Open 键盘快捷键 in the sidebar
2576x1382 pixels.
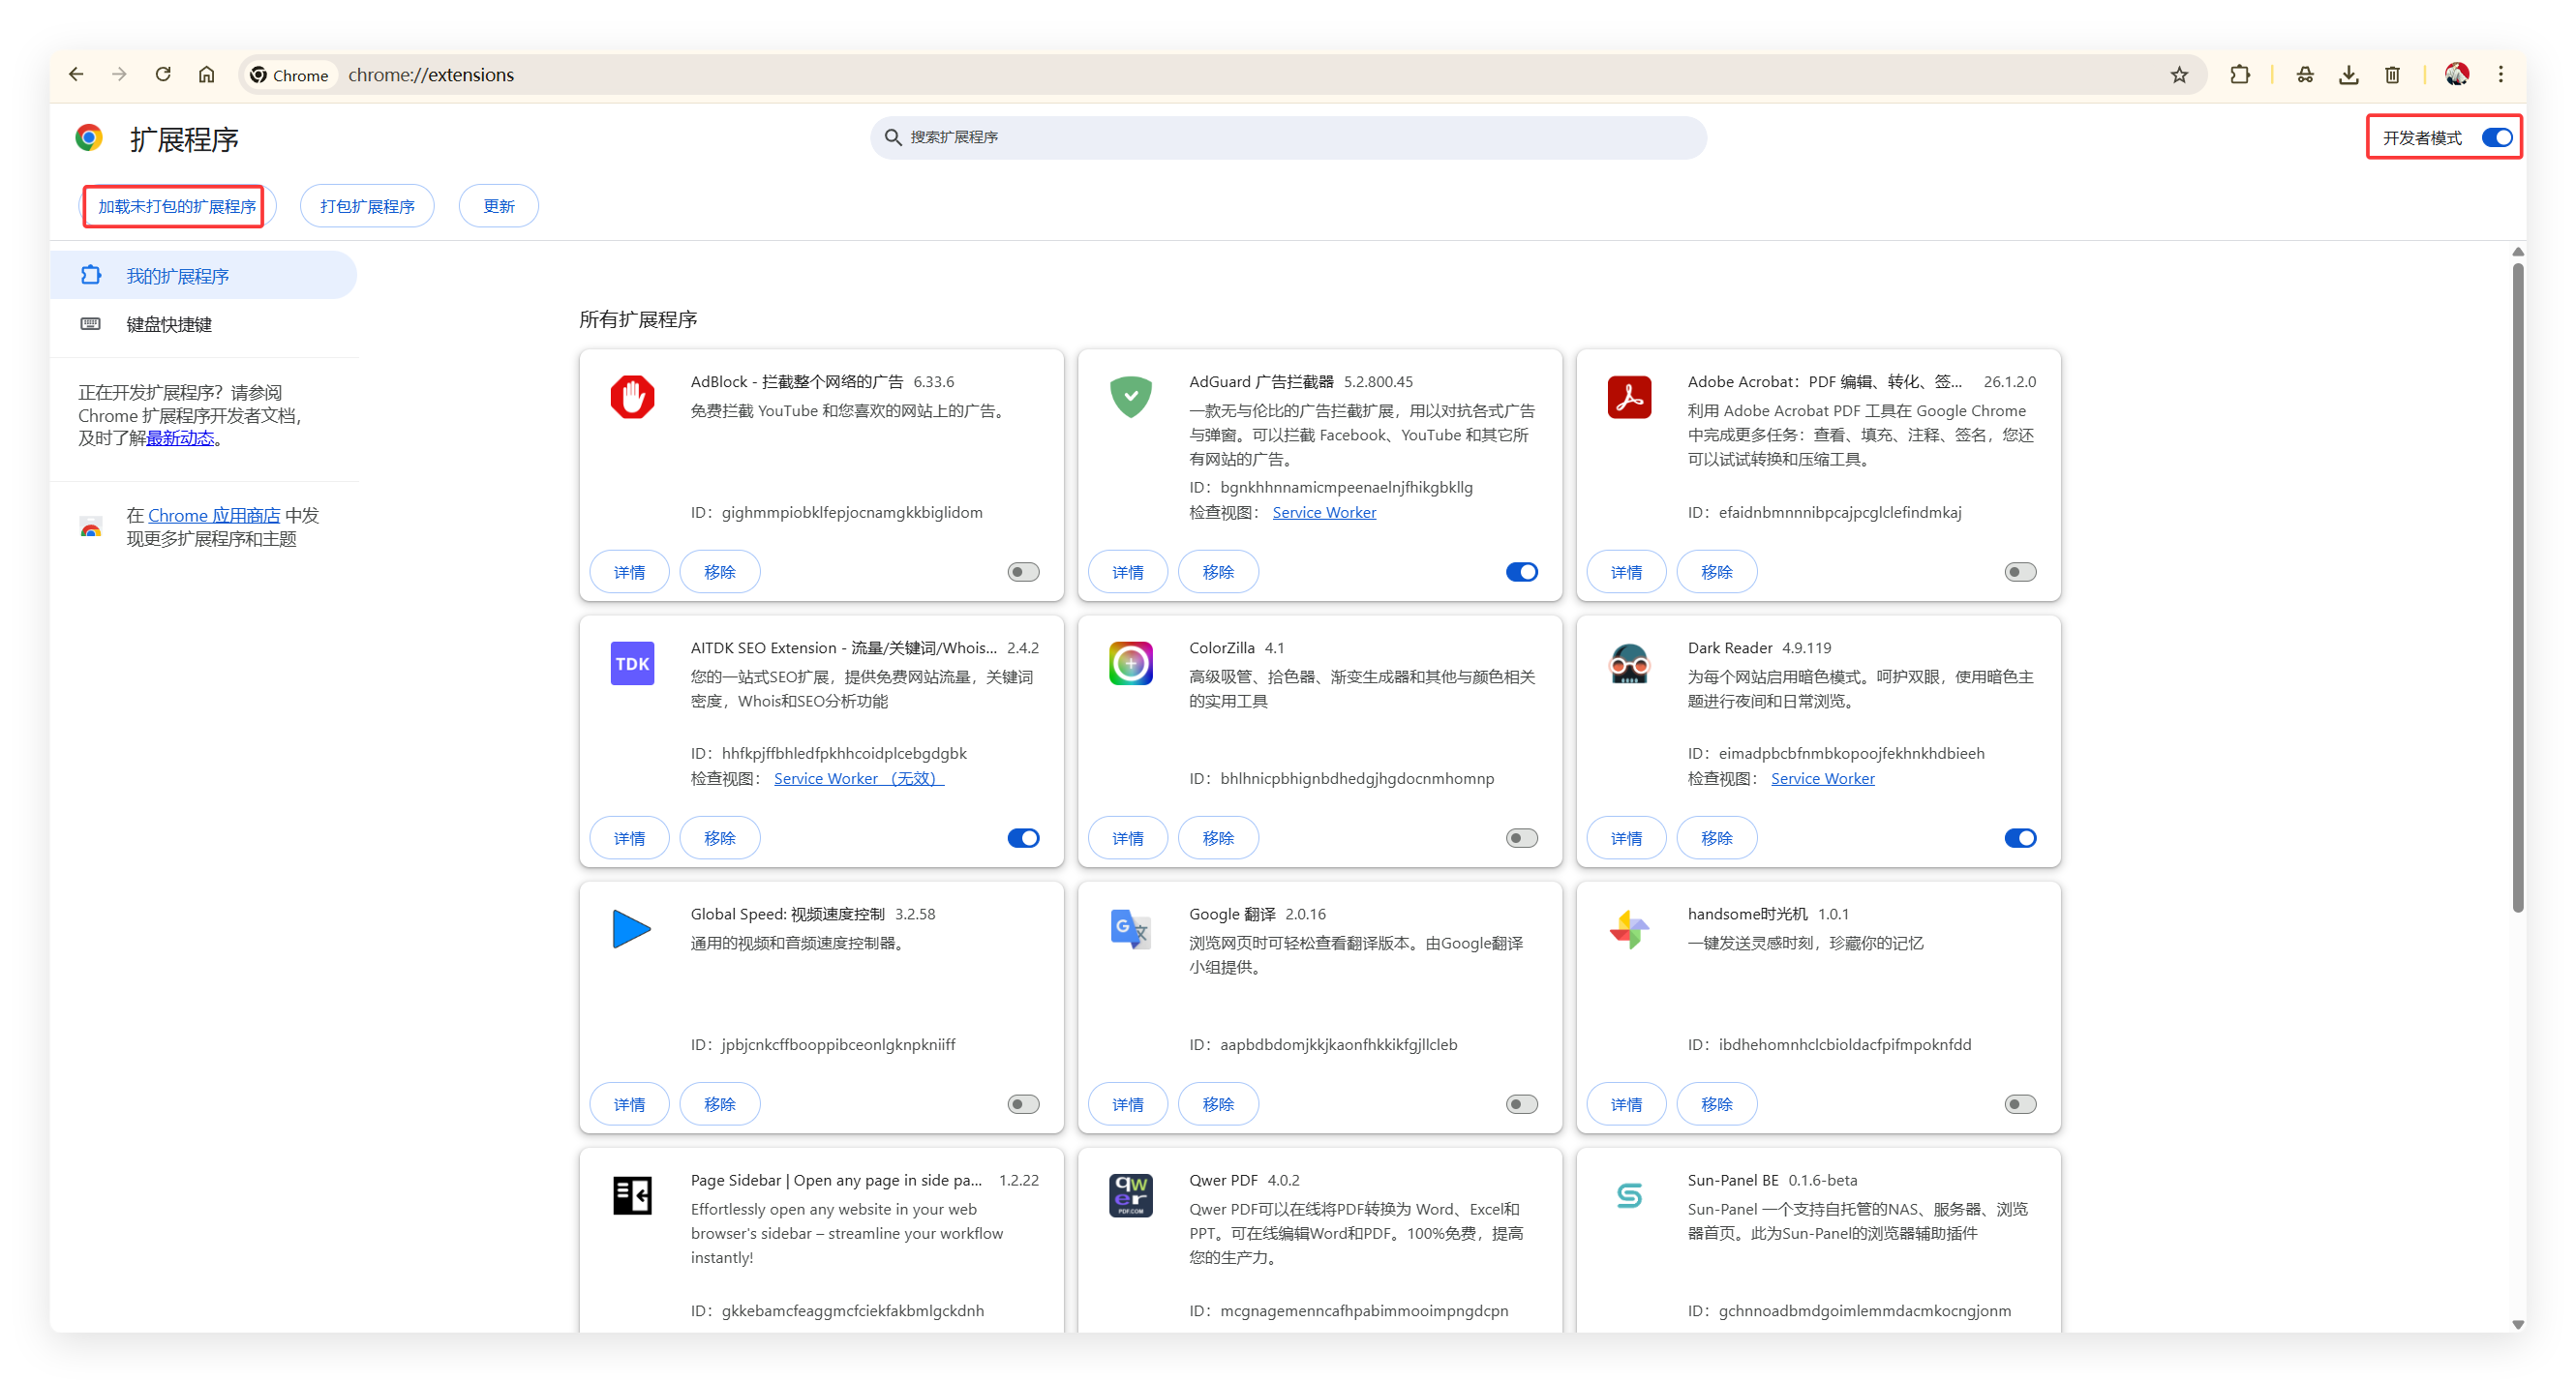pos(203,324)
